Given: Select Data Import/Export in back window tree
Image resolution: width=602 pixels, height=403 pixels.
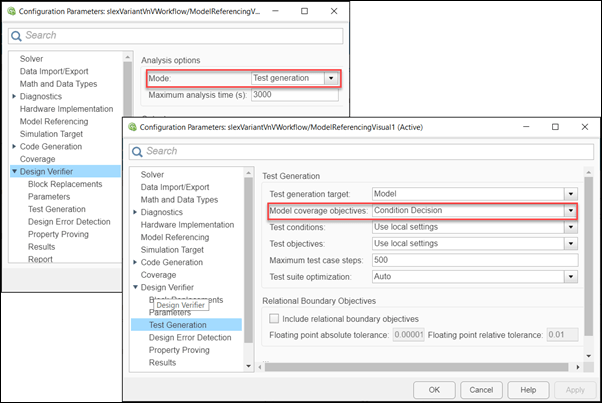Looking at the screenshot, I should [x=54, y=71].
